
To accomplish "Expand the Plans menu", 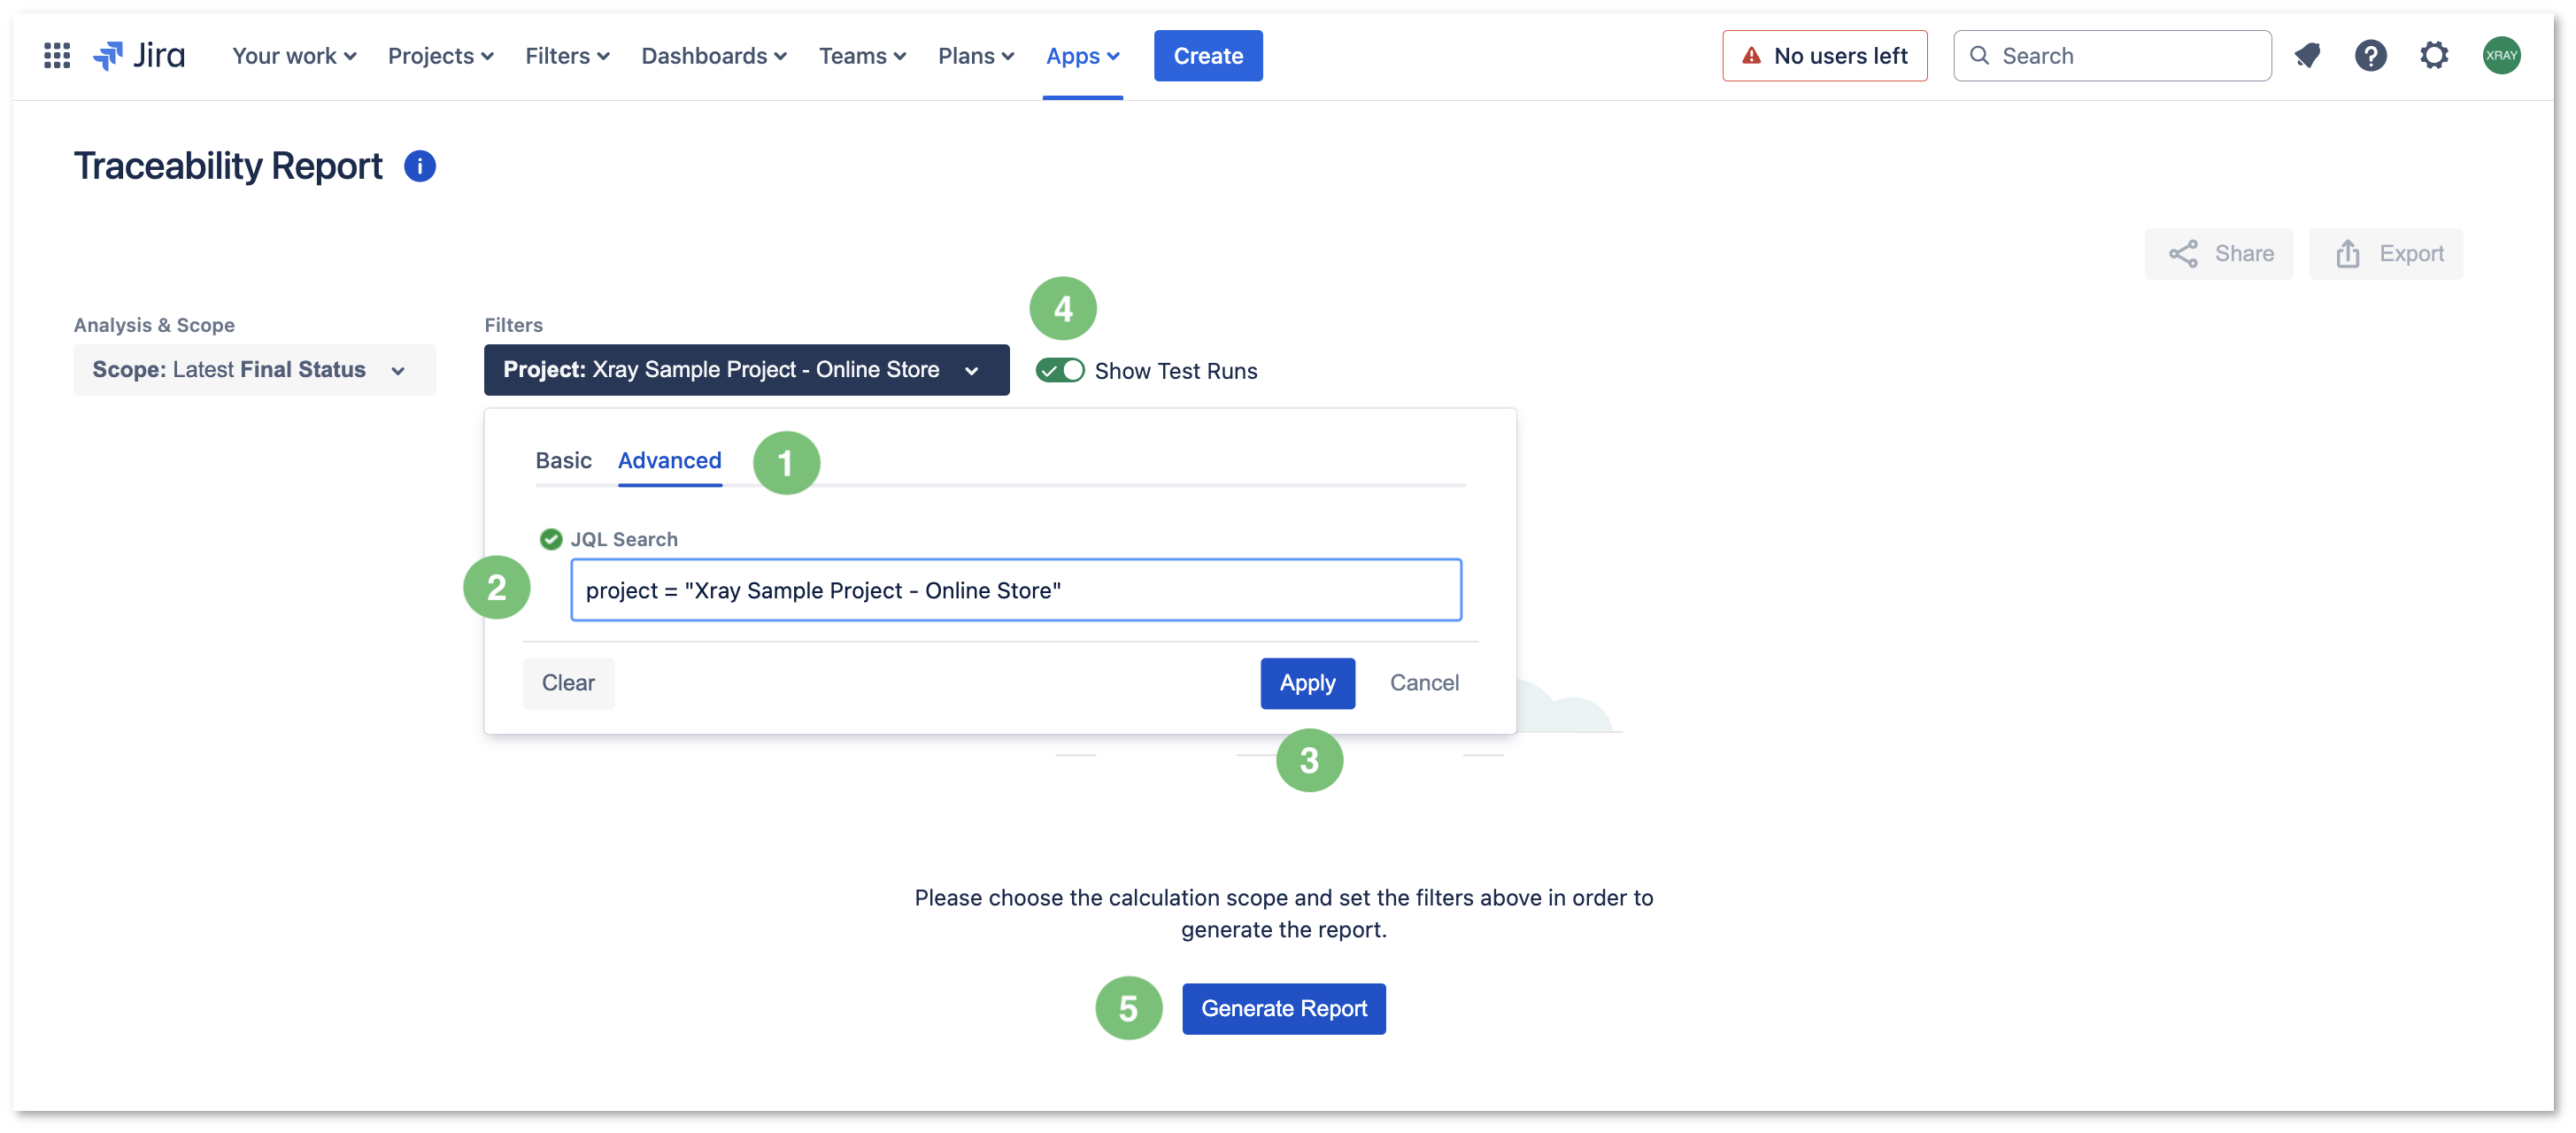I will (x=976, y=56).
